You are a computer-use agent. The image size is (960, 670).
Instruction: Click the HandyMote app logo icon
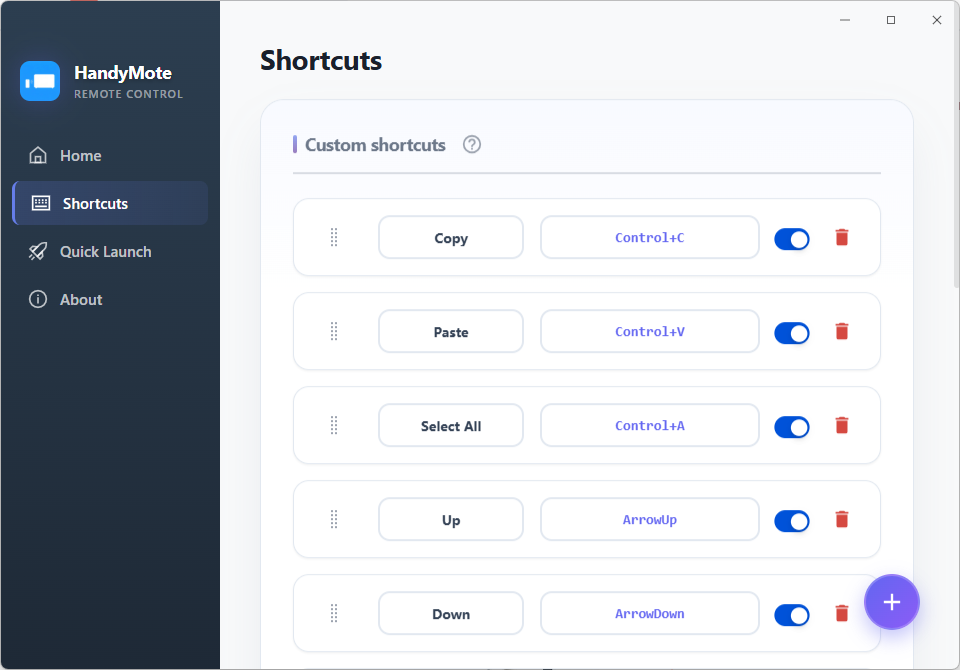pos(40,81)
